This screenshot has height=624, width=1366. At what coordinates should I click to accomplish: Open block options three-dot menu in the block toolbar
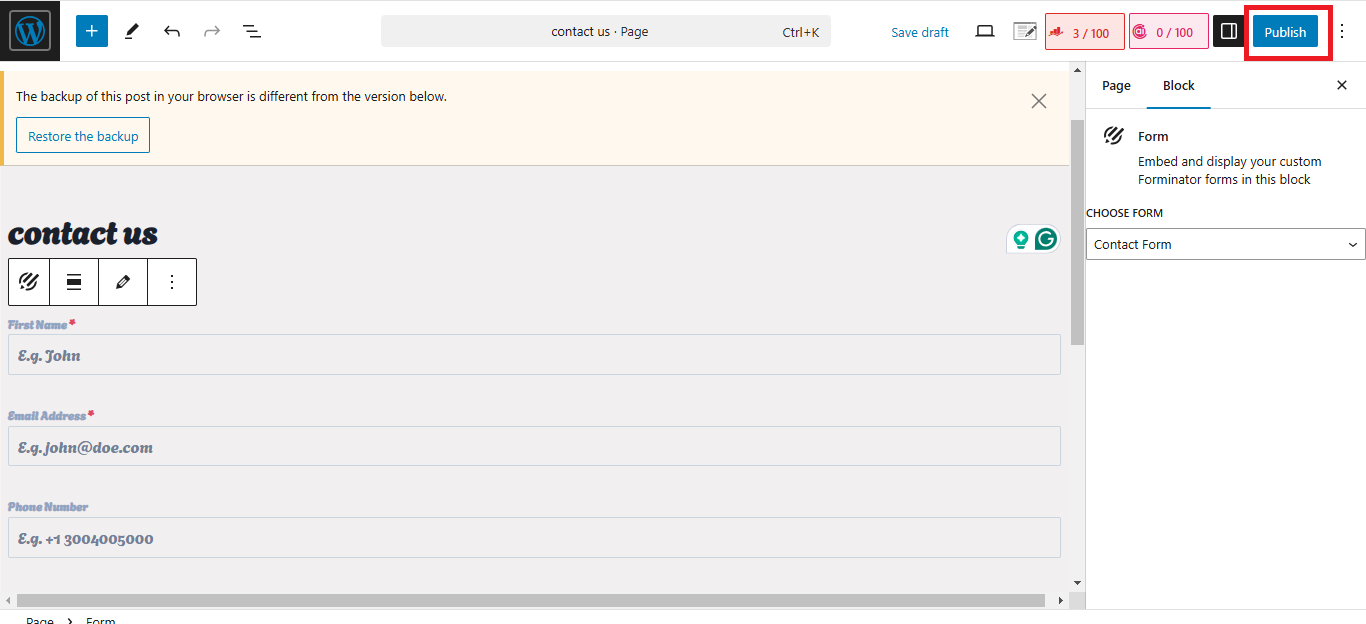pyautogui.click(x=172, y=282)
